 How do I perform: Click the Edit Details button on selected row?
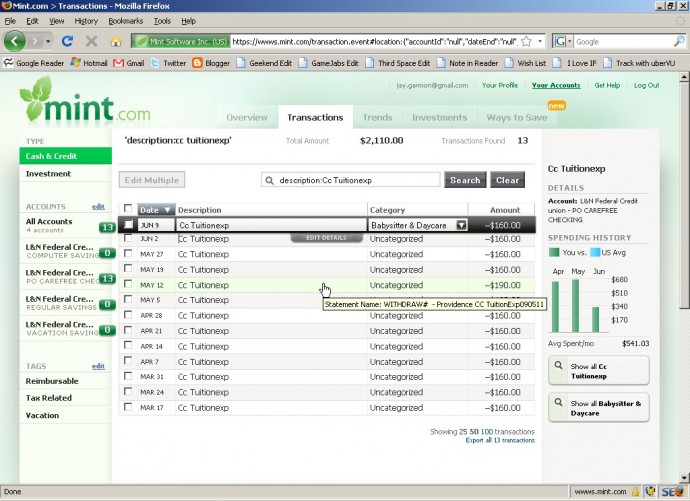(327, 238)
